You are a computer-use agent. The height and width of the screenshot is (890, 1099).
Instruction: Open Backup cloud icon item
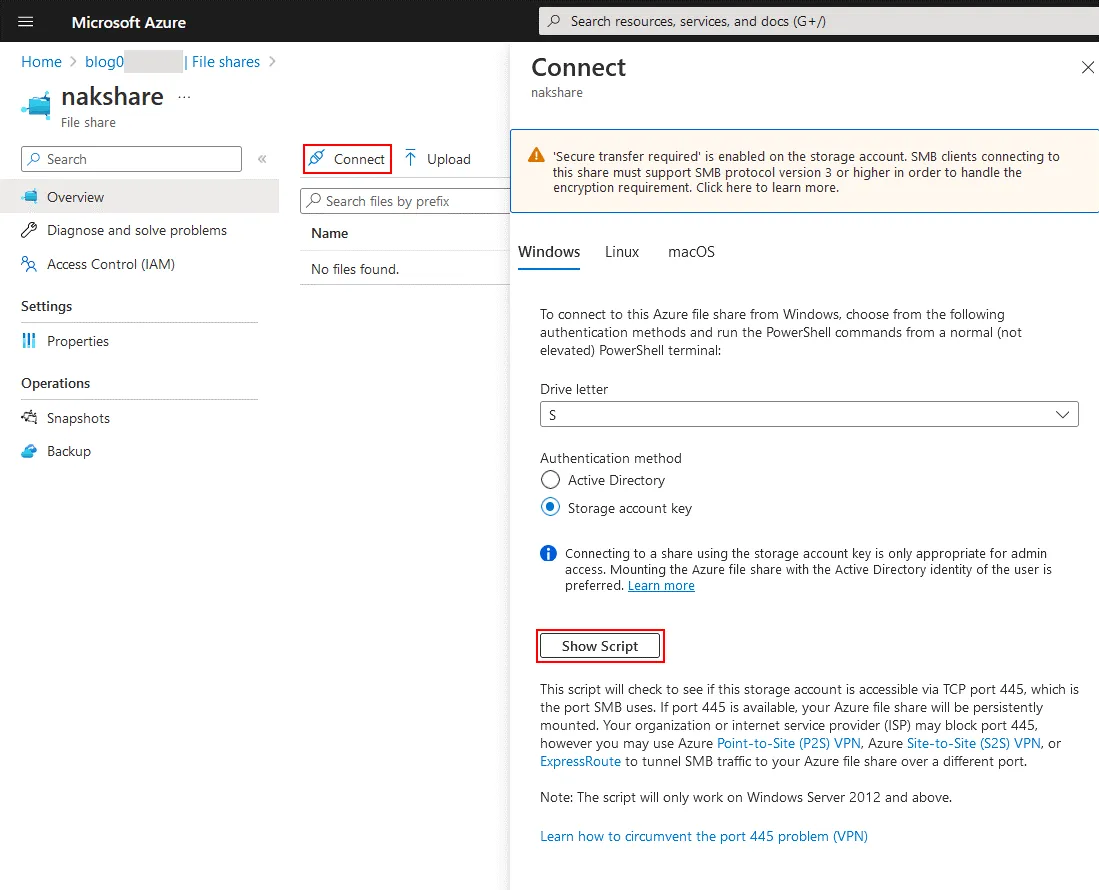click(x=29, y=451)
